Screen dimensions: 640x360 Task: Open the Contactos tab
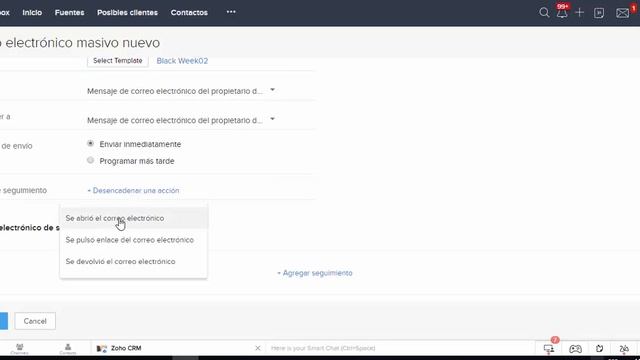click(189, 13)
